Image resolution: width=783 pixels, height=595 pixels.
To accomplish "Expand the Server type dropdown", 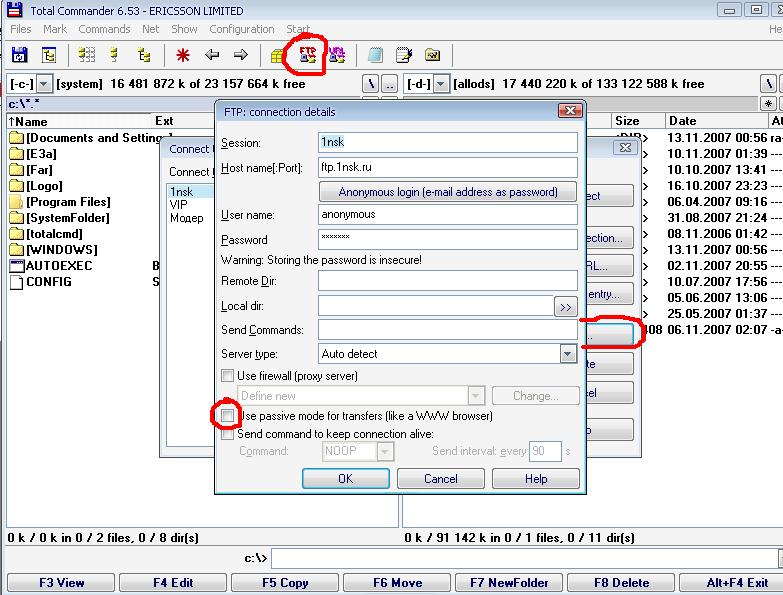I will [x=568, y=354].
